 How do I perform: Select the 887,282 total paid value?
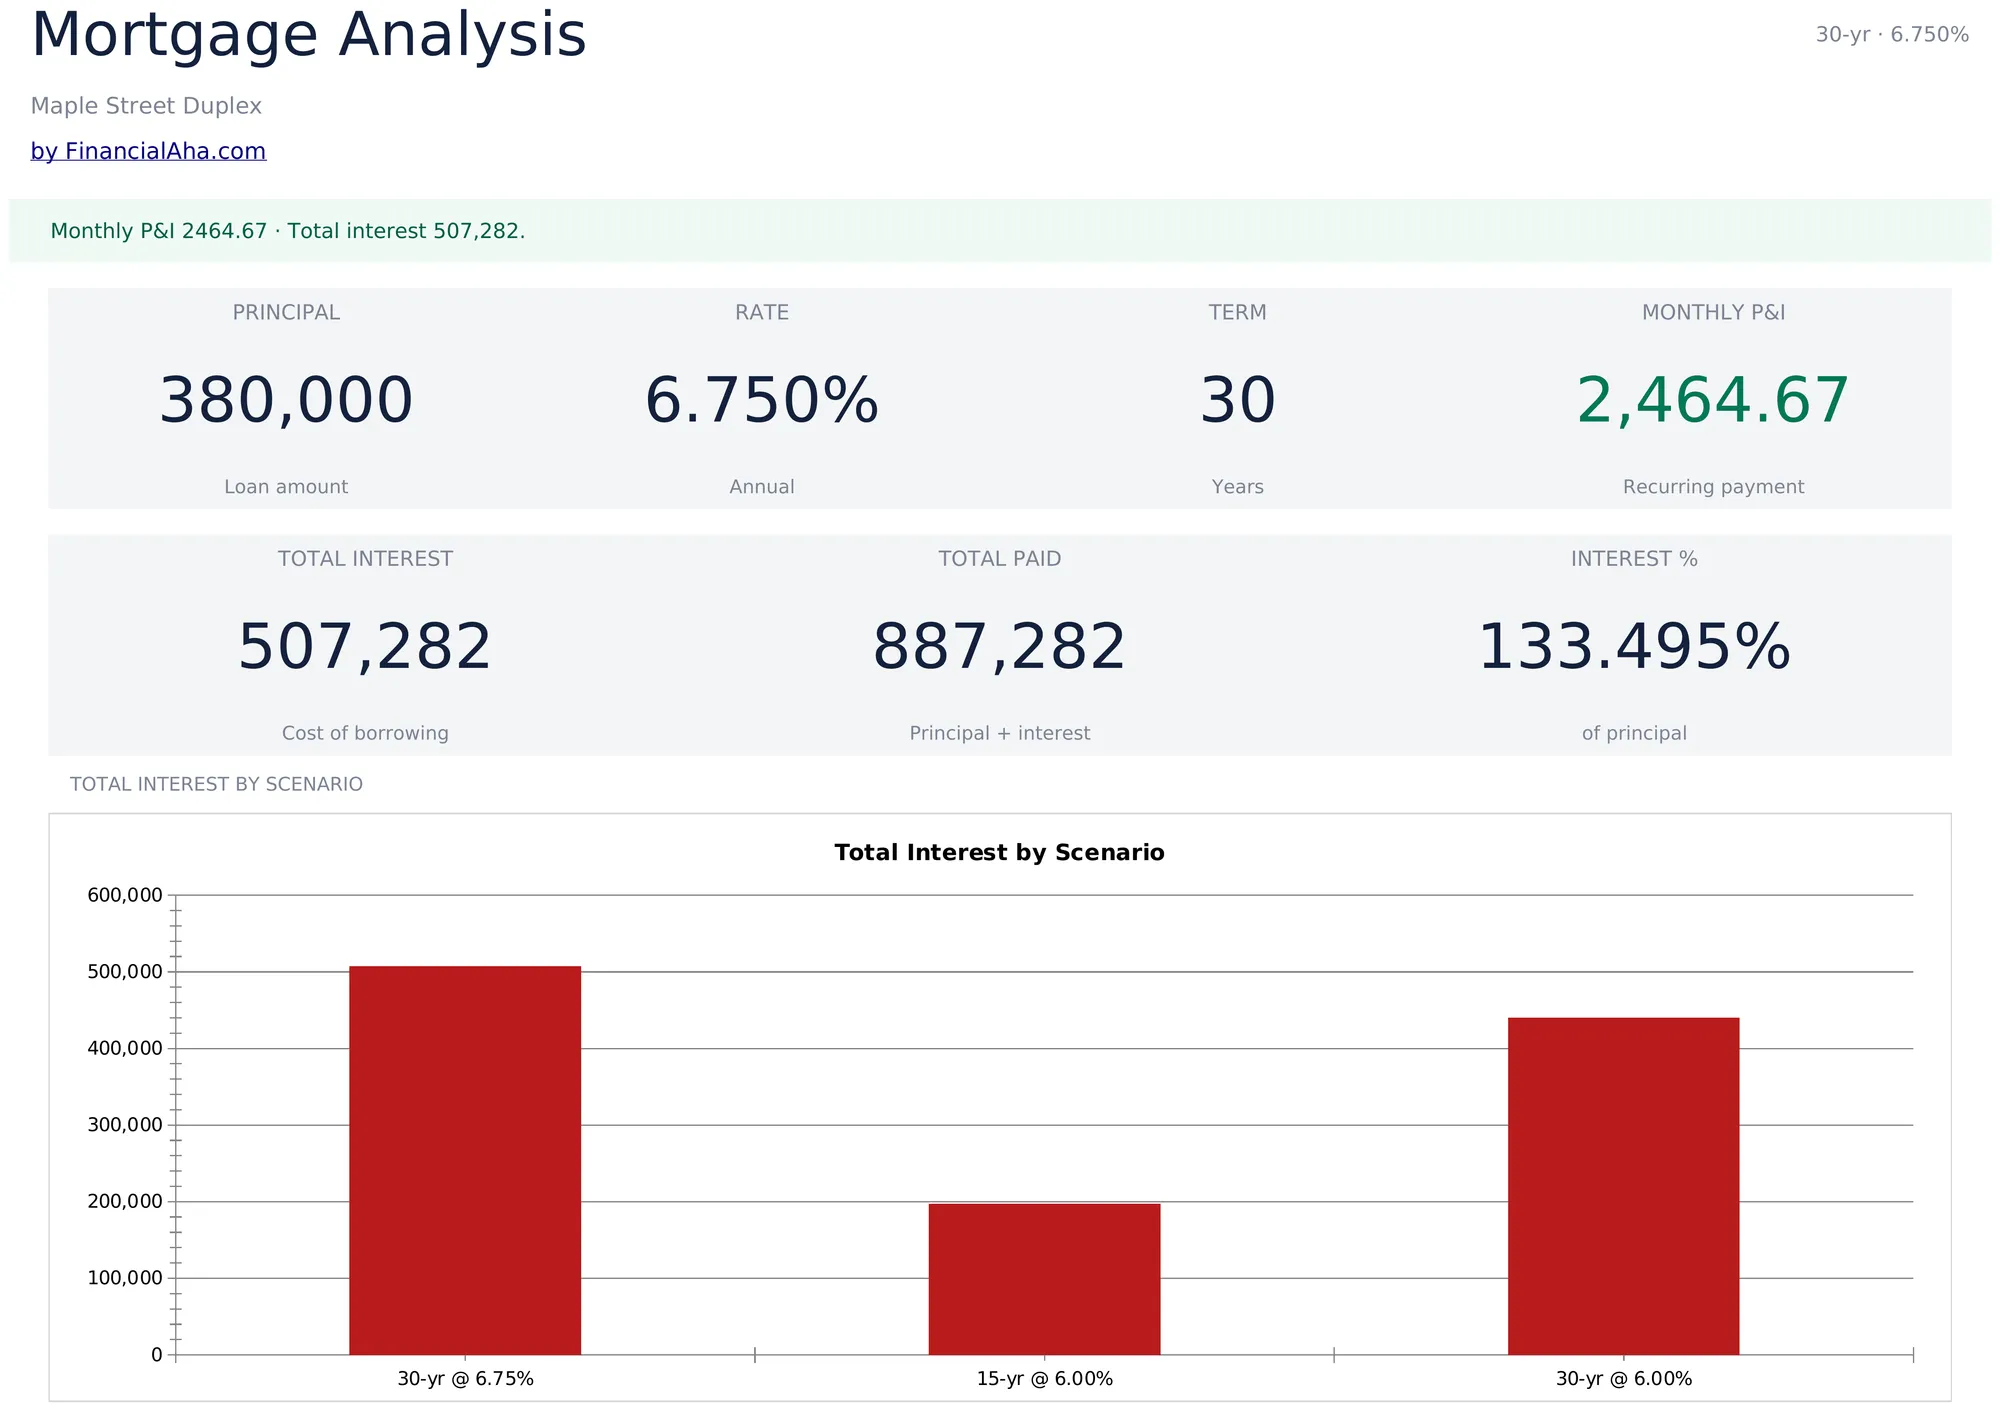(1000, 647)
